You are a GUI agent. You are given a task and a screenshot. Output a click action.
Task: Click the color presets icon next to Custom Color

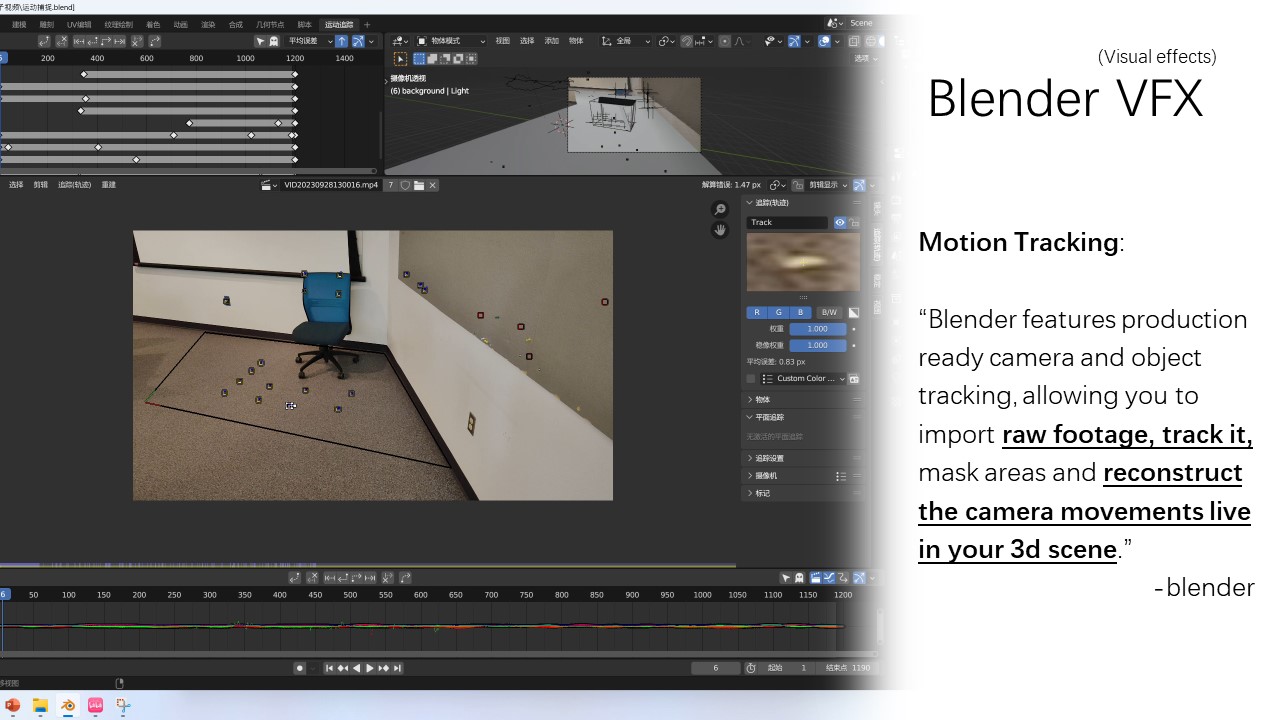[854, 379]
